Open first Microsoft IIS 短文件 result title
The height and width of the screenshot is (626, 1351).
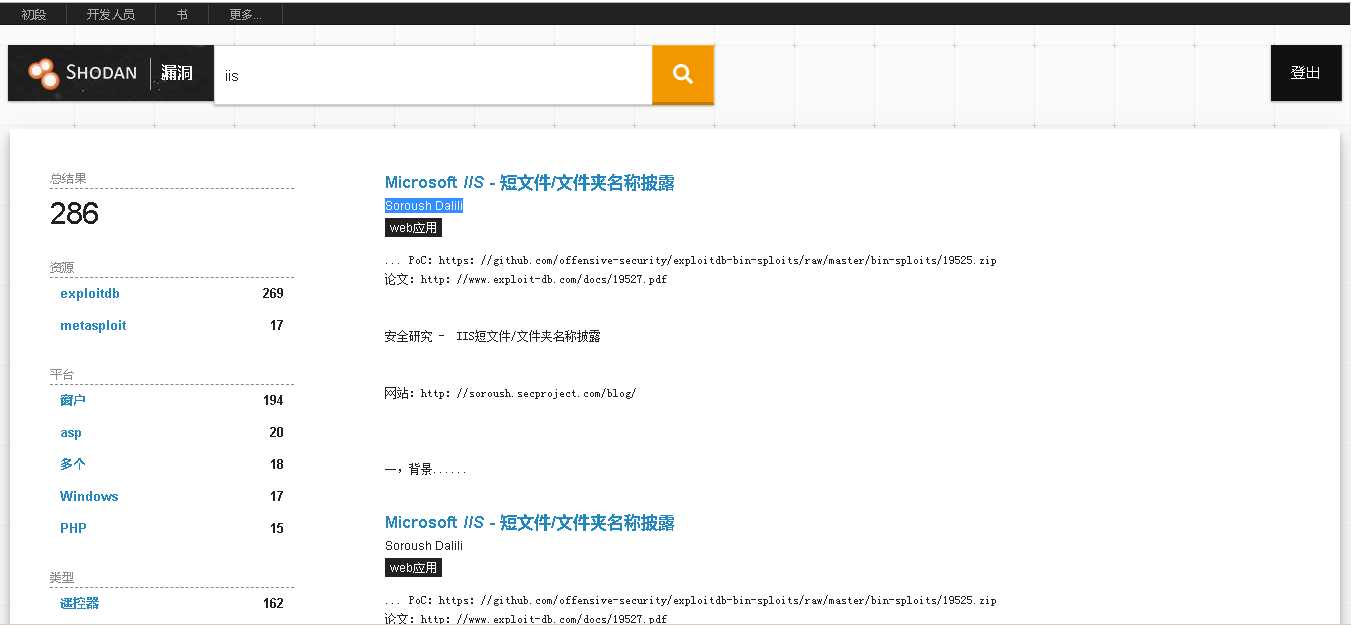530,182
